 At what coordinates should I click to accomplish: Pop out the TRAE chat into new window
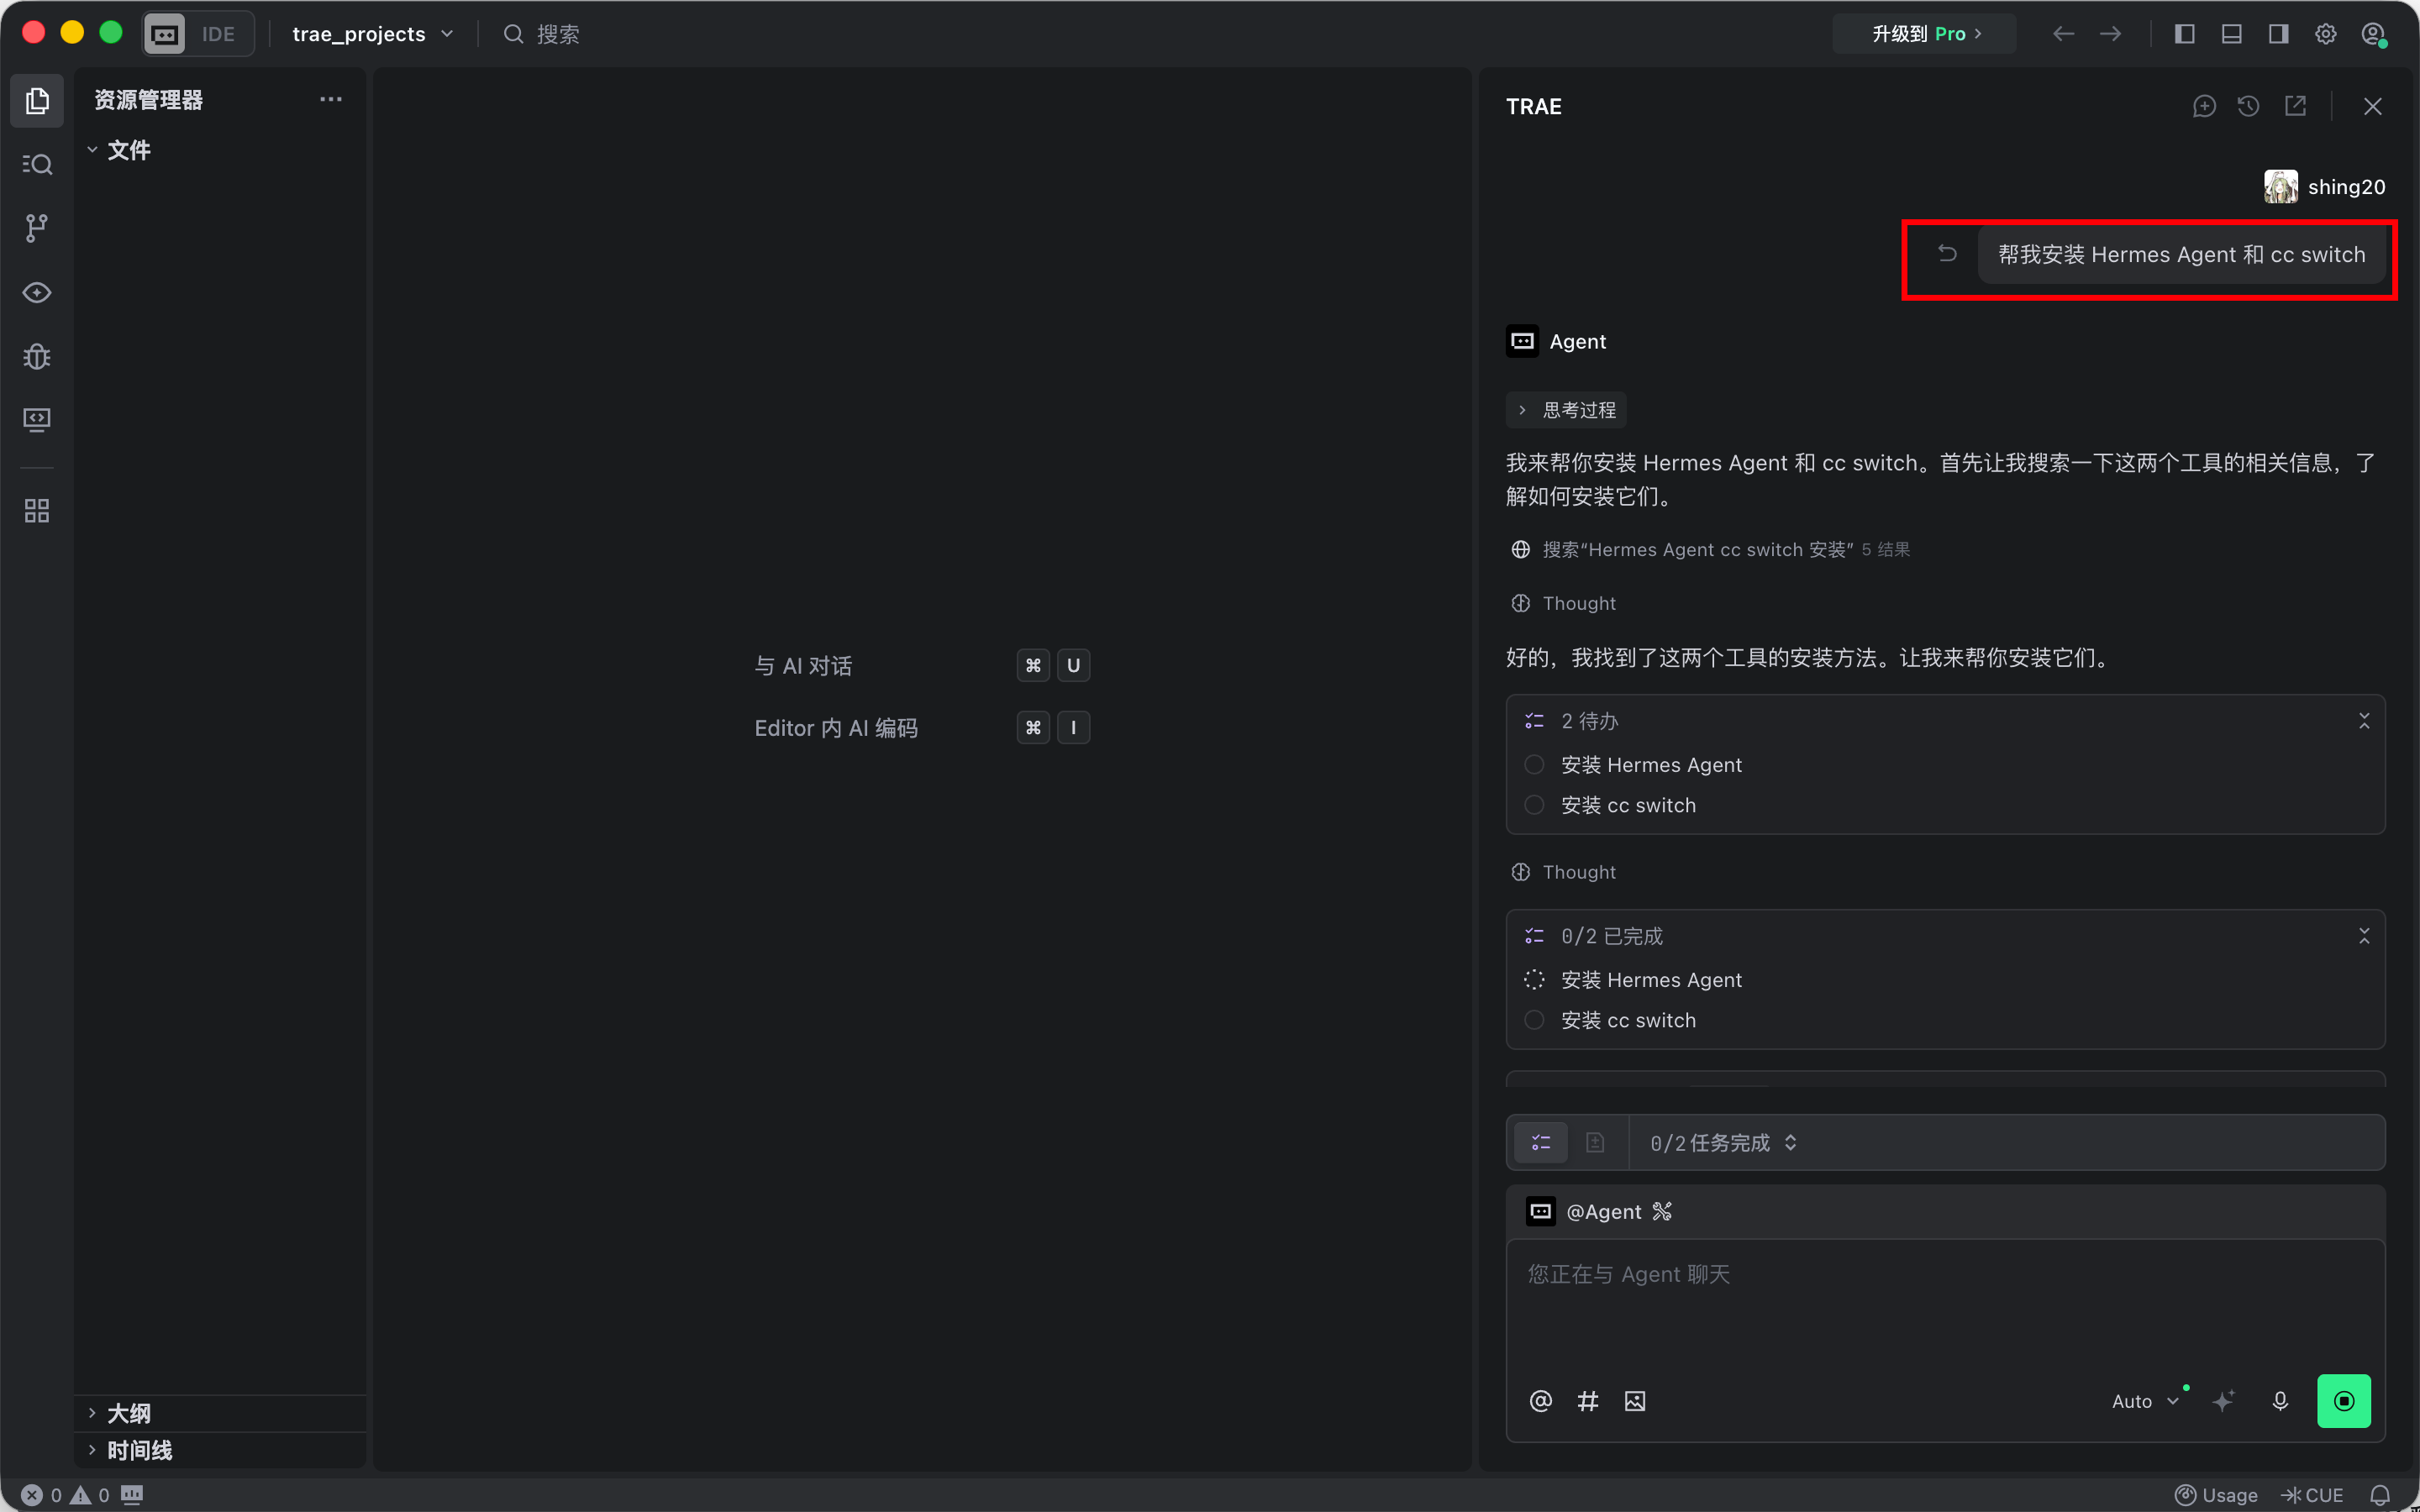point(2296,106)
